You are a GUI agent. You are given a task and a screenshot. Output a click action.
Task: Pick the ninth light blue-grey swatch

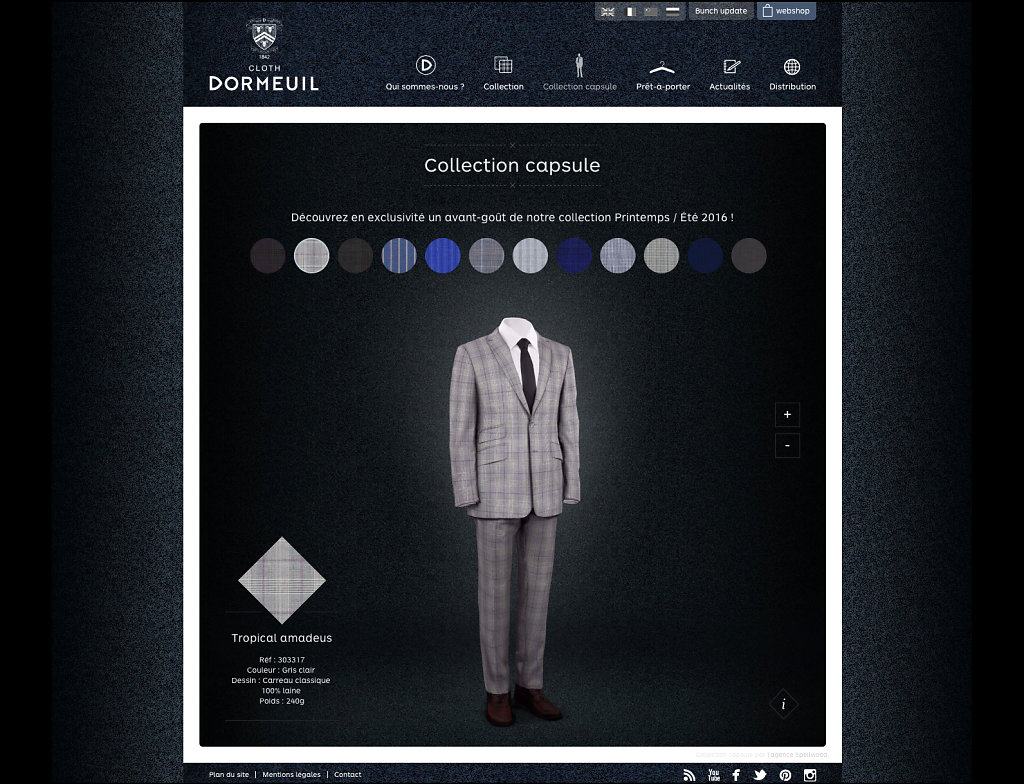pos(618,255)
